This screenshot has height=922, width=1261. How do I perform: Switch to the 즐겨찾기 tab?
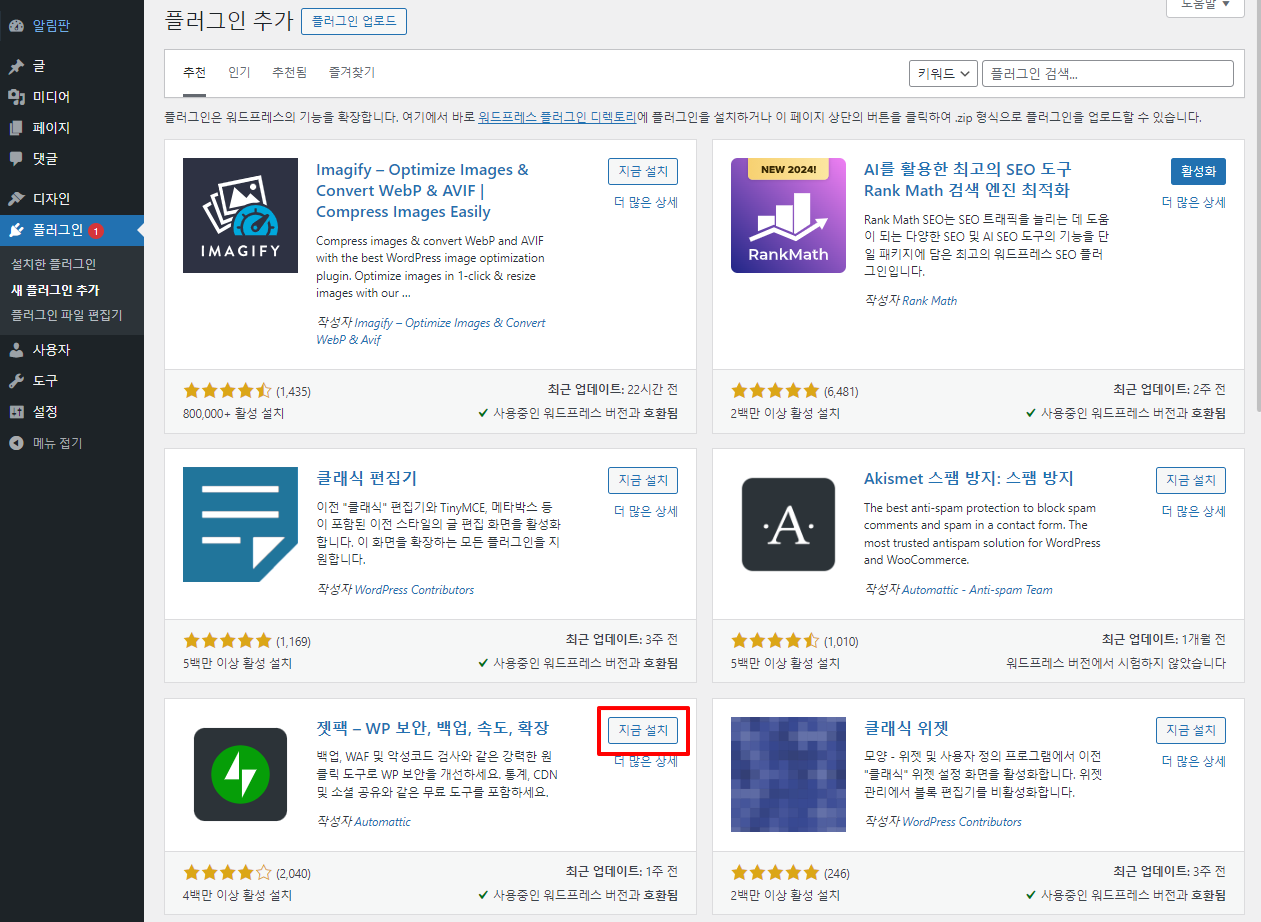(x=351, y=73)
